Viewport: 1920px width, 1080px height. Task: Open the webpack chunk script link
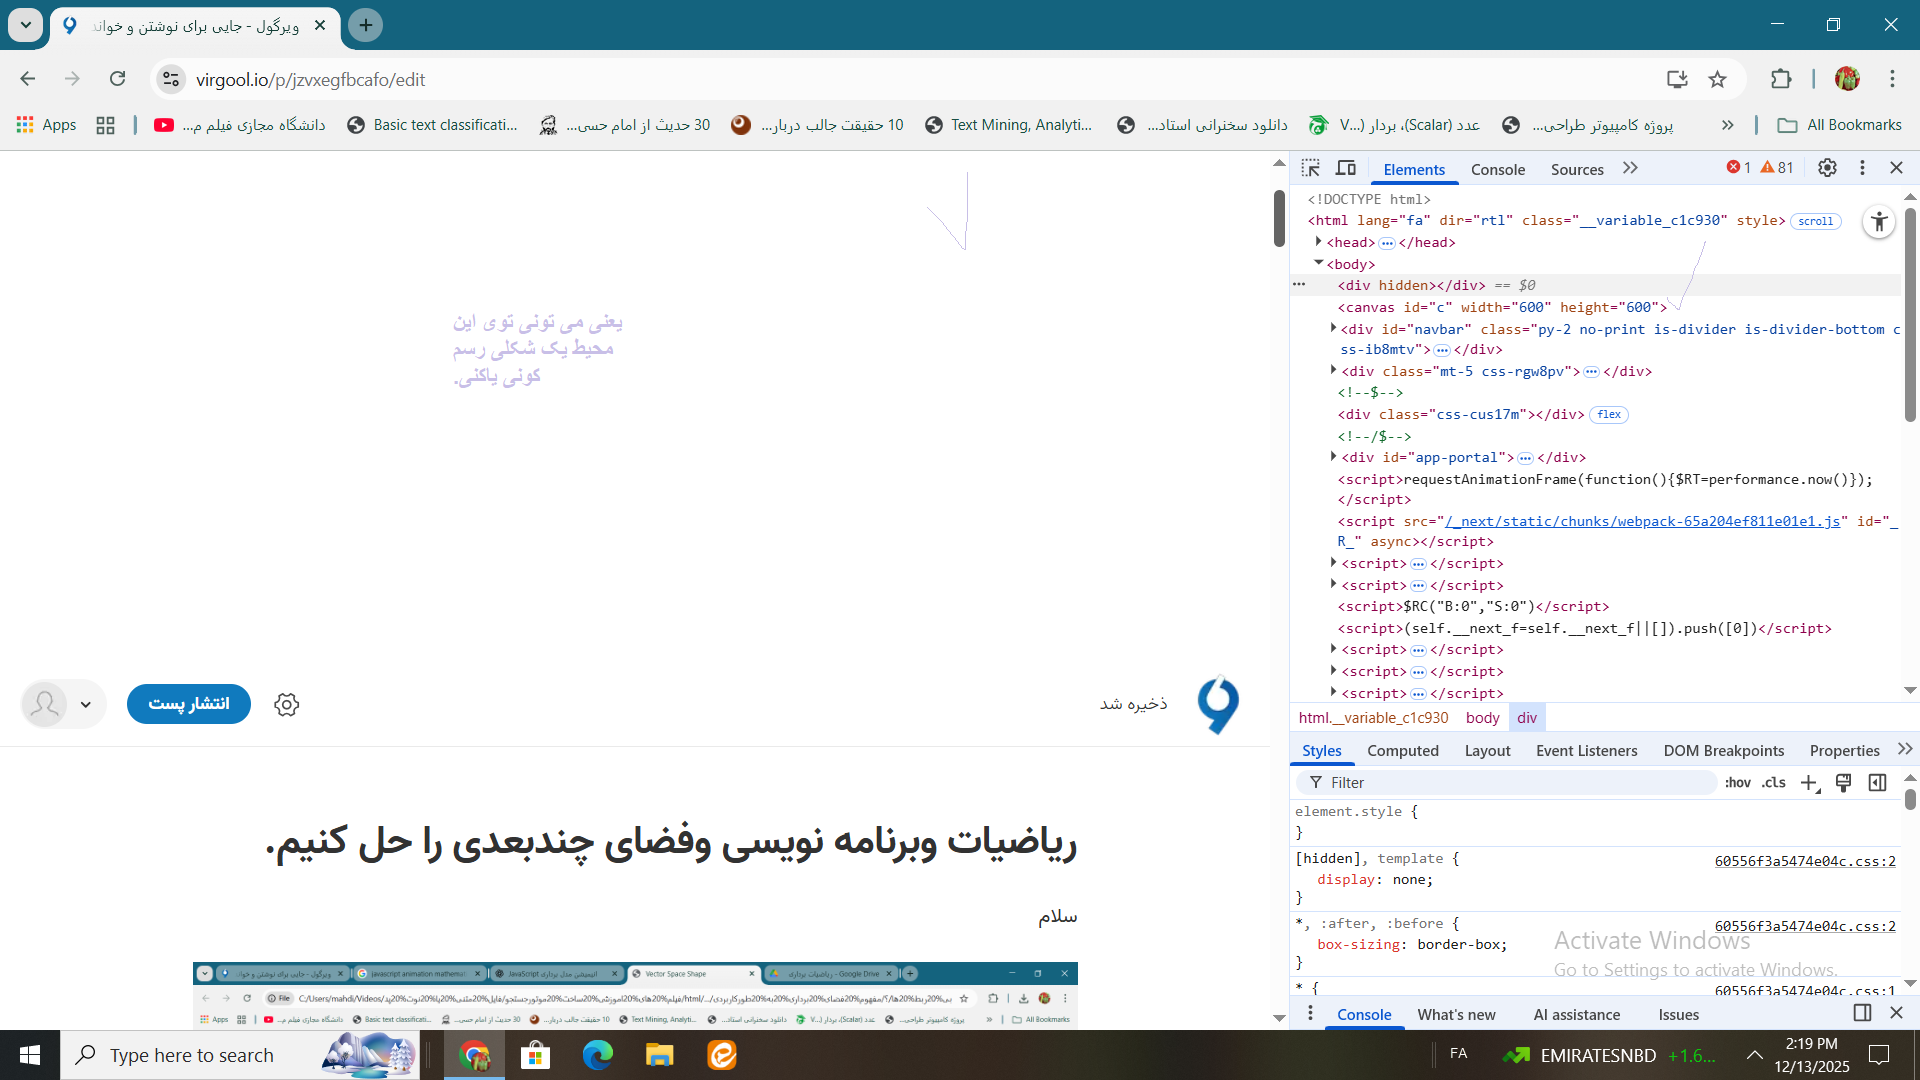click(1642, 521)
